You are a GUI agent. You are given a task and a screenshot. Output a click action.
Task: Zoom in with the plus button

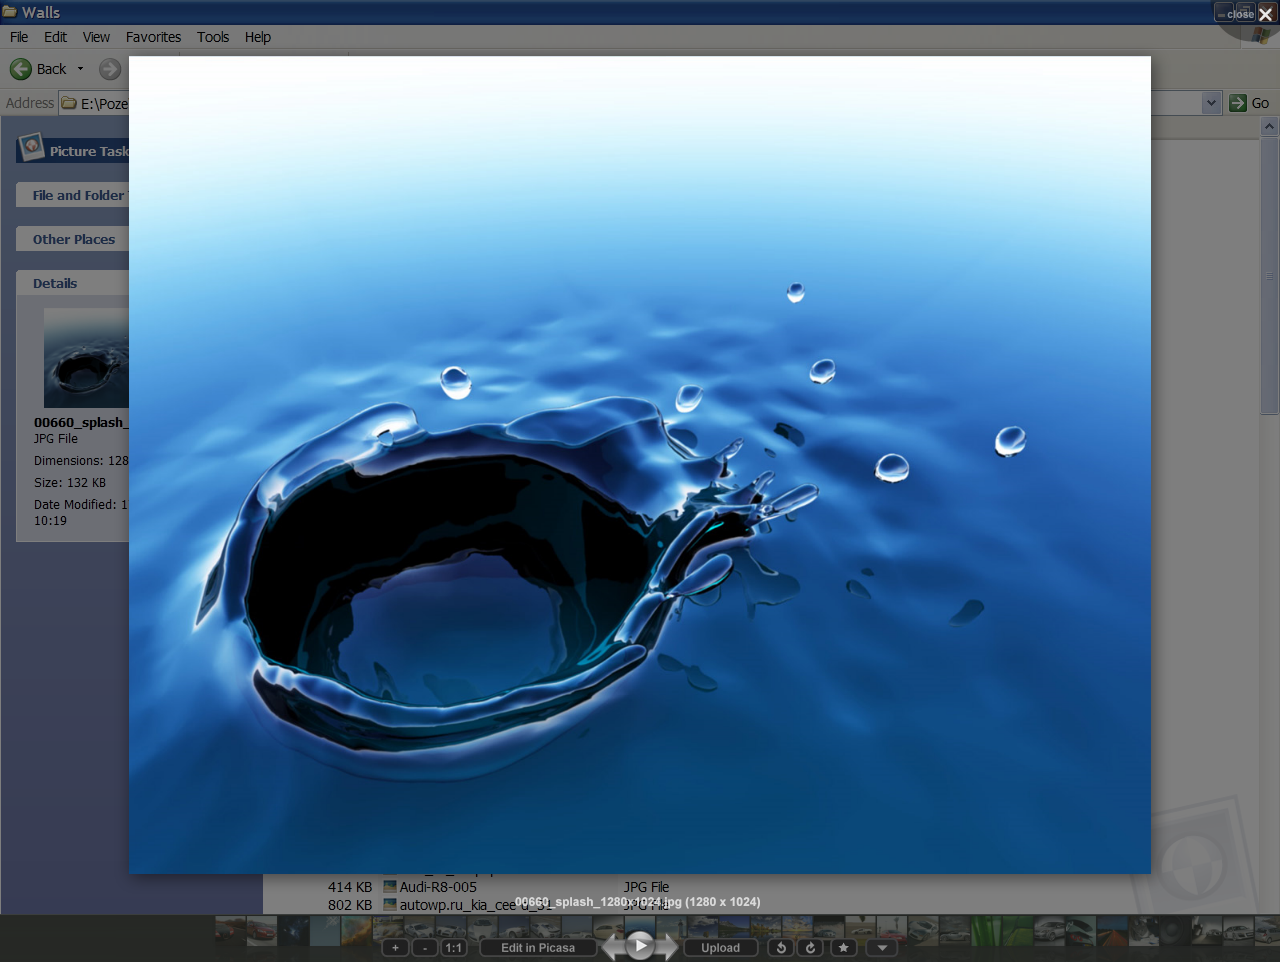coord(395,947)
